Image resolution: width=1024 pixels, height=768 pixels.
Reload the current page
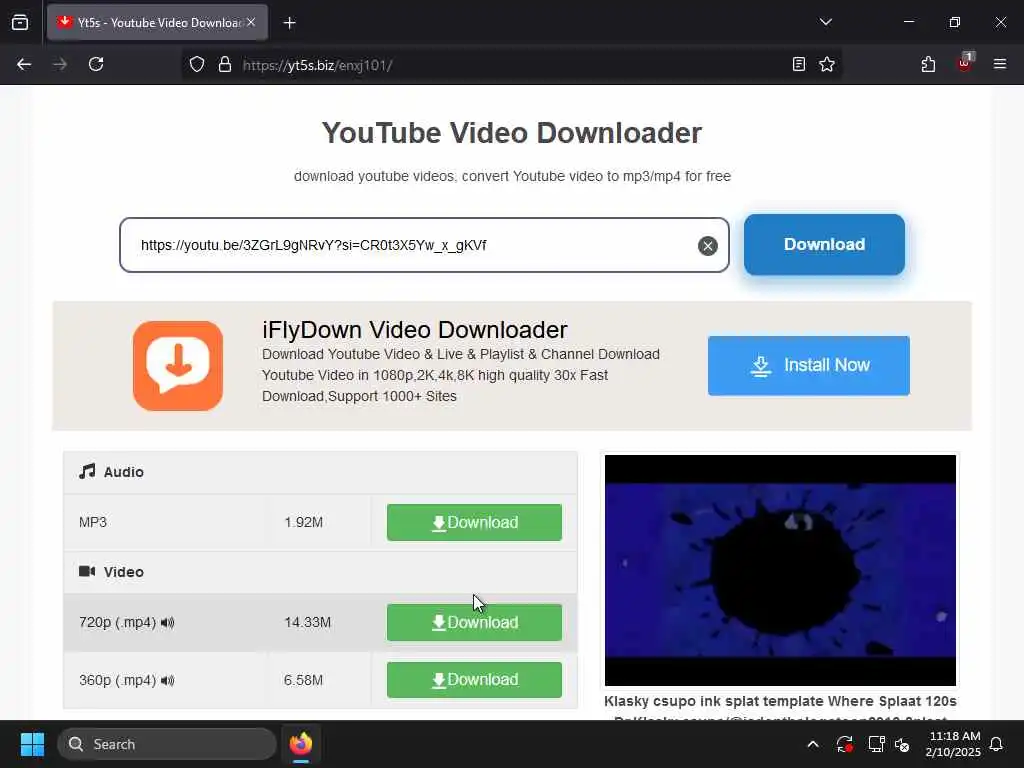96,64
